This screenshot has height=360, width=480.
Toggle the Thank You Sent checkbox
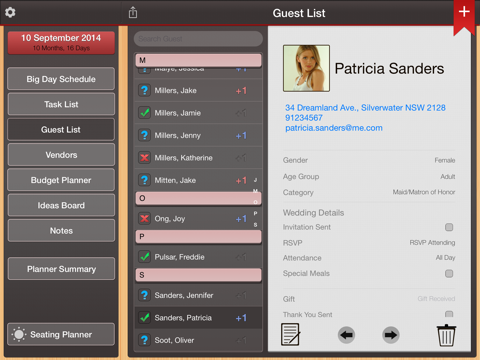449,314
